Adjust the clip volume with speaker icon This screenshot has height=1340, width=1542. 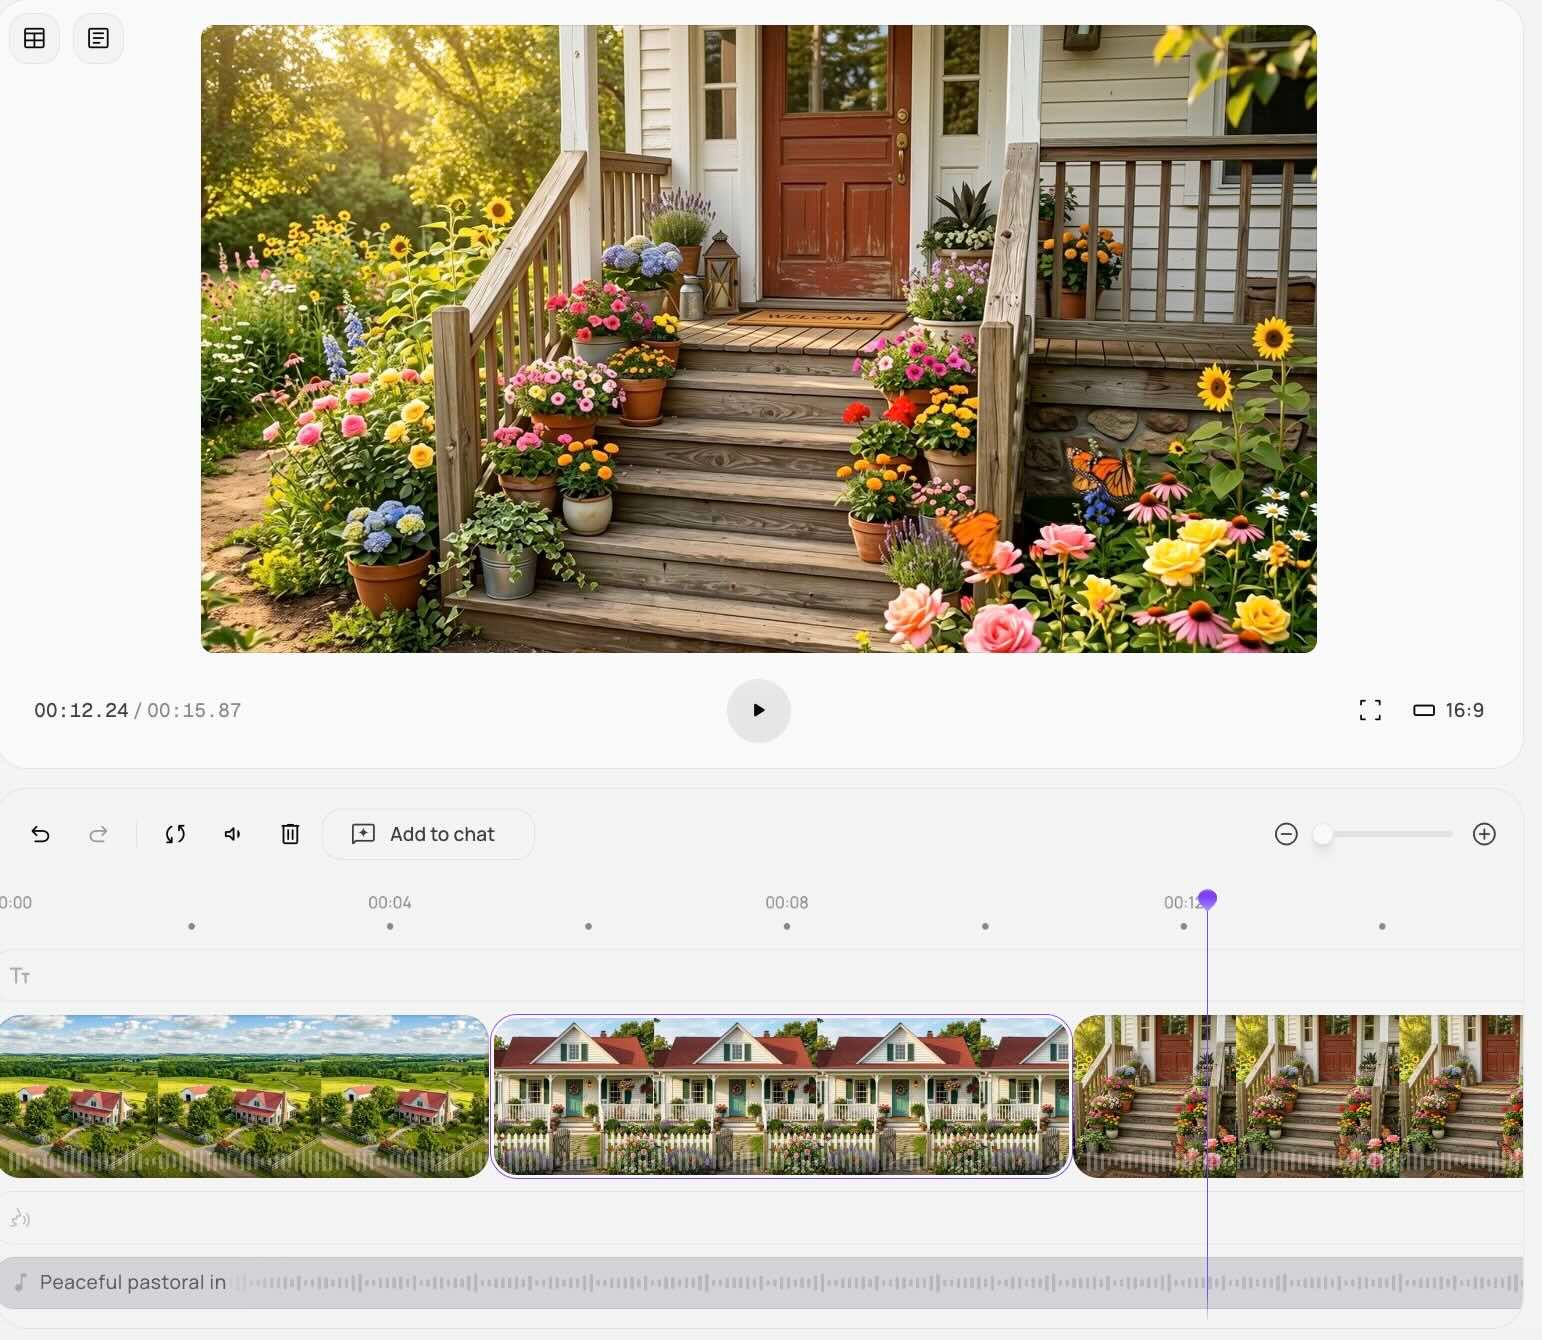coord(232,834)
